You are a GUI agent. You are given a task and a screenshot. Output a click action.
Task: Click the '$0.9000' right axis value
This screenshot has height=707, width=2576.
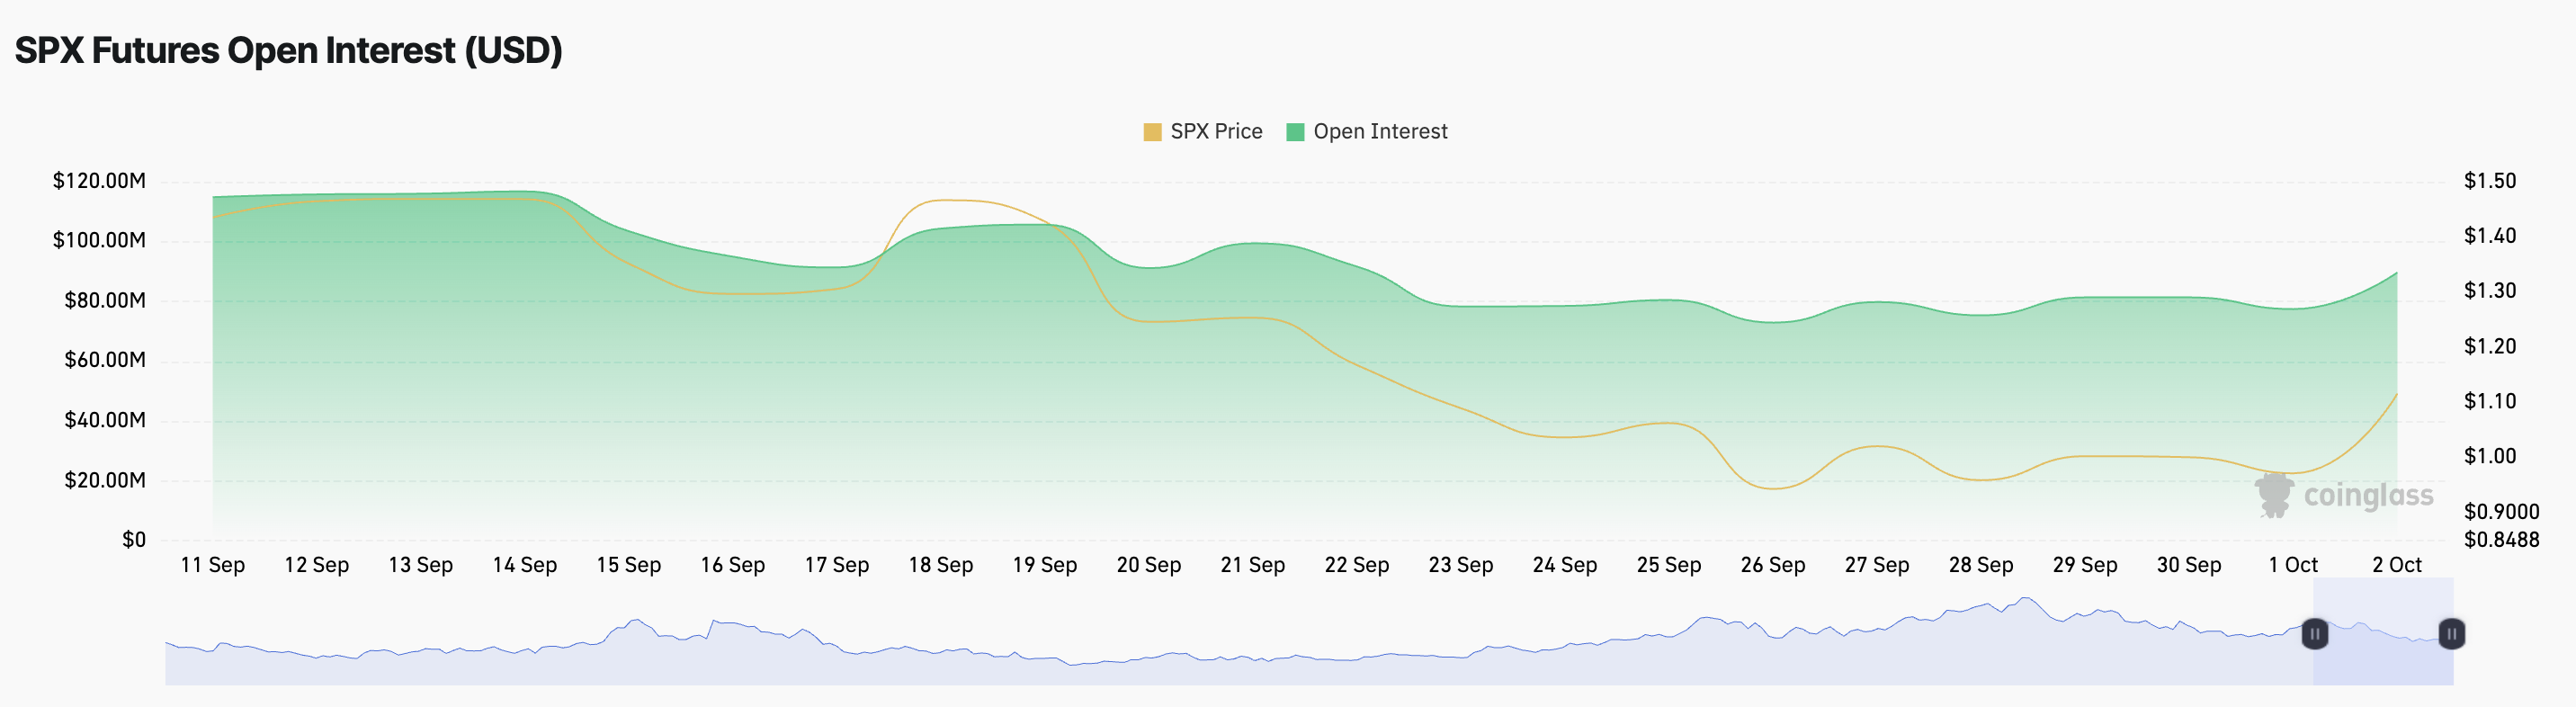(2501, 512)
